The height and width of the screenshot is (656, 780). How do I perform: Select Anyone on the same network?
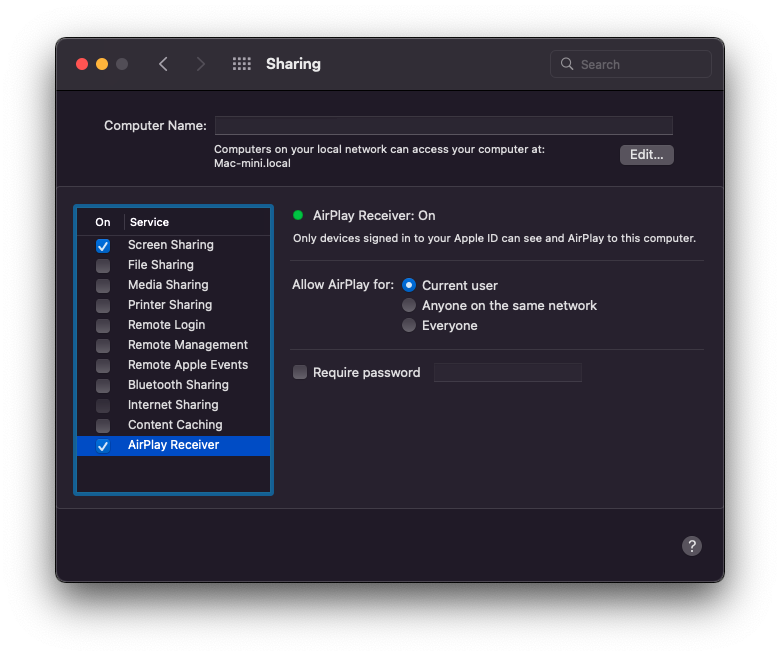click(409, 305)
